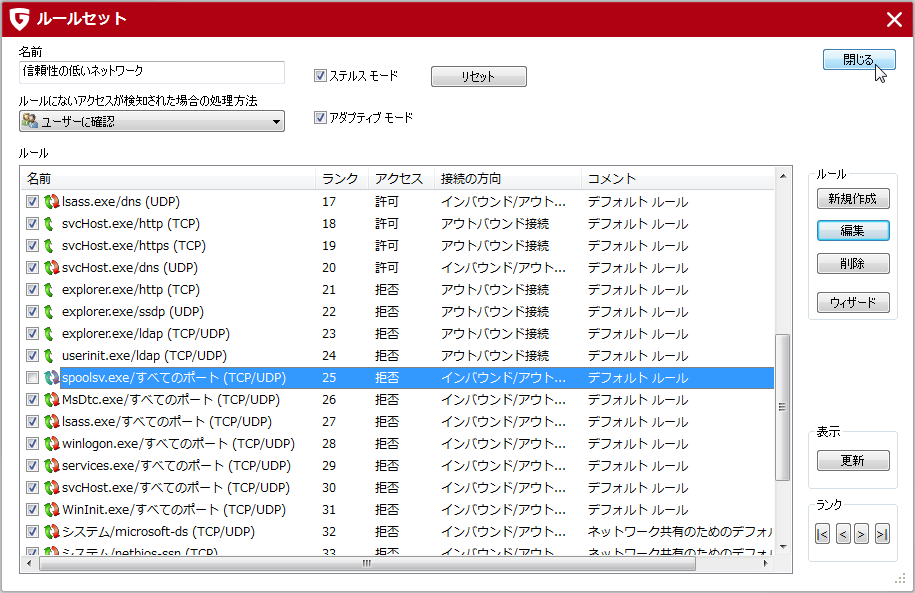Click bidirectional arrow icon of lsass.exe/dns rule

click(x=51, y=202)
